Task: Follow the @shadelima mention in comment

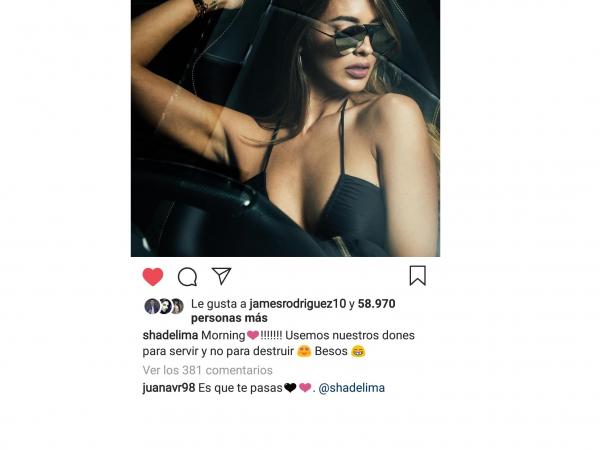Action: [351, 388]
